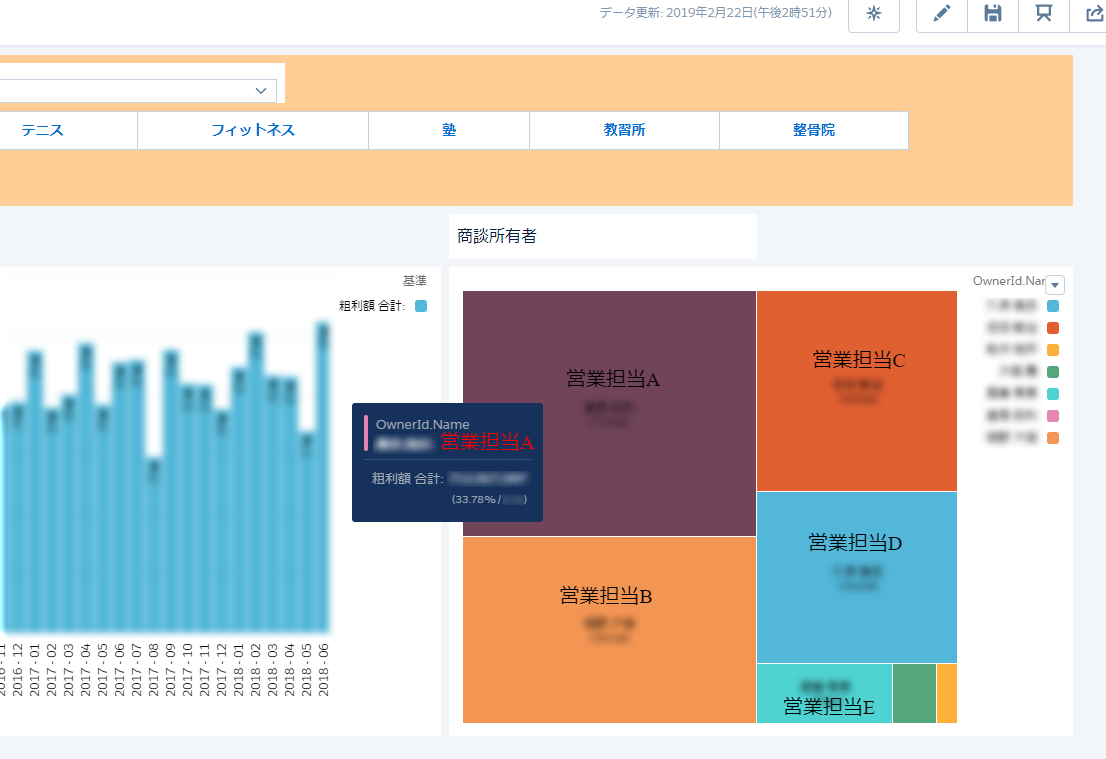This screenshot has width=1106, height=759.
Task: Select the 教習所 filter option
Action: tap(624, 130)
